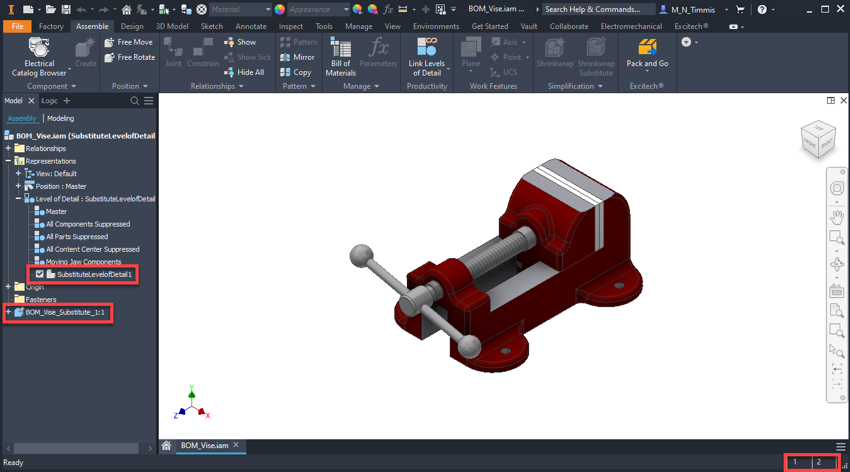Add a new browser panel with plus icon

(x=67, y=101)
